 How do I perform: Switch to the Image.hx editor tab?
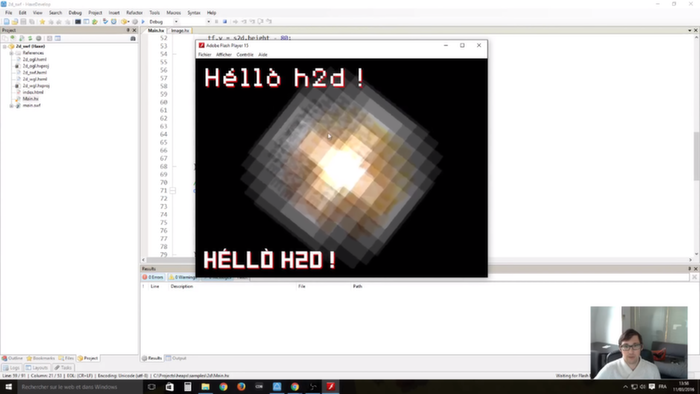tap(180, 30)
